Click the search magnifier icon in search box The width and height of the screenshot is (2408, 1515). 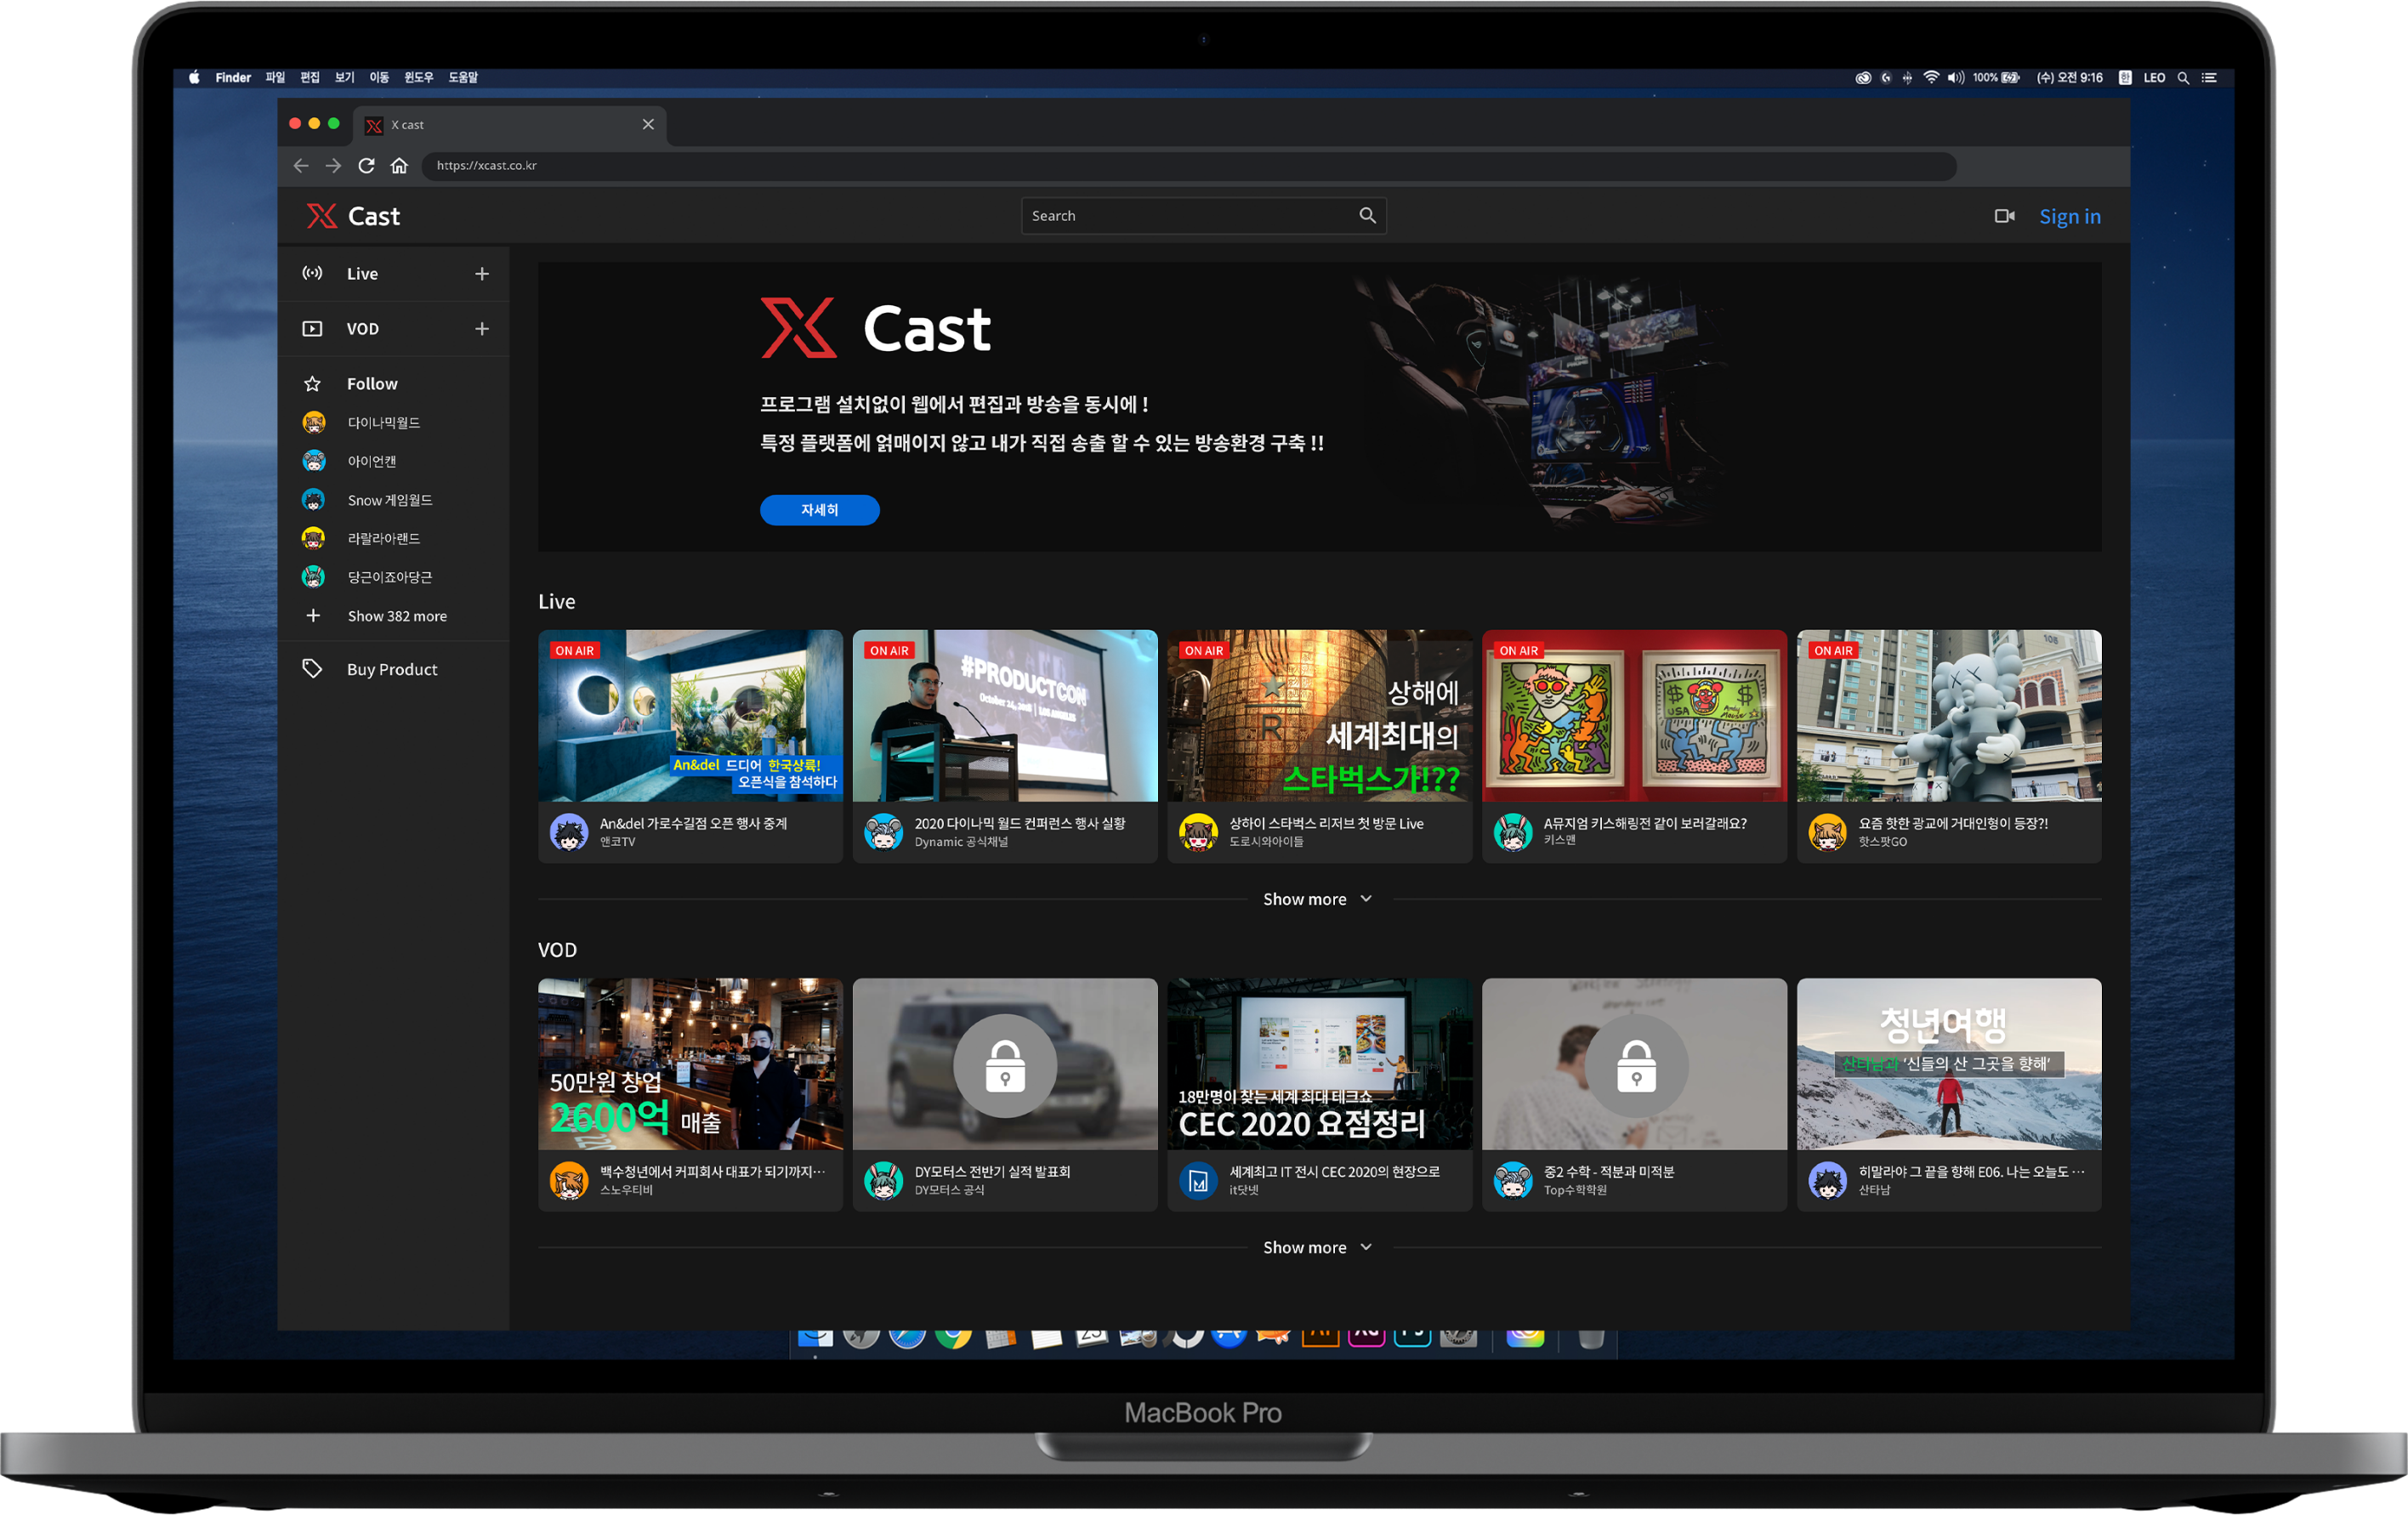click(1367, 215)
